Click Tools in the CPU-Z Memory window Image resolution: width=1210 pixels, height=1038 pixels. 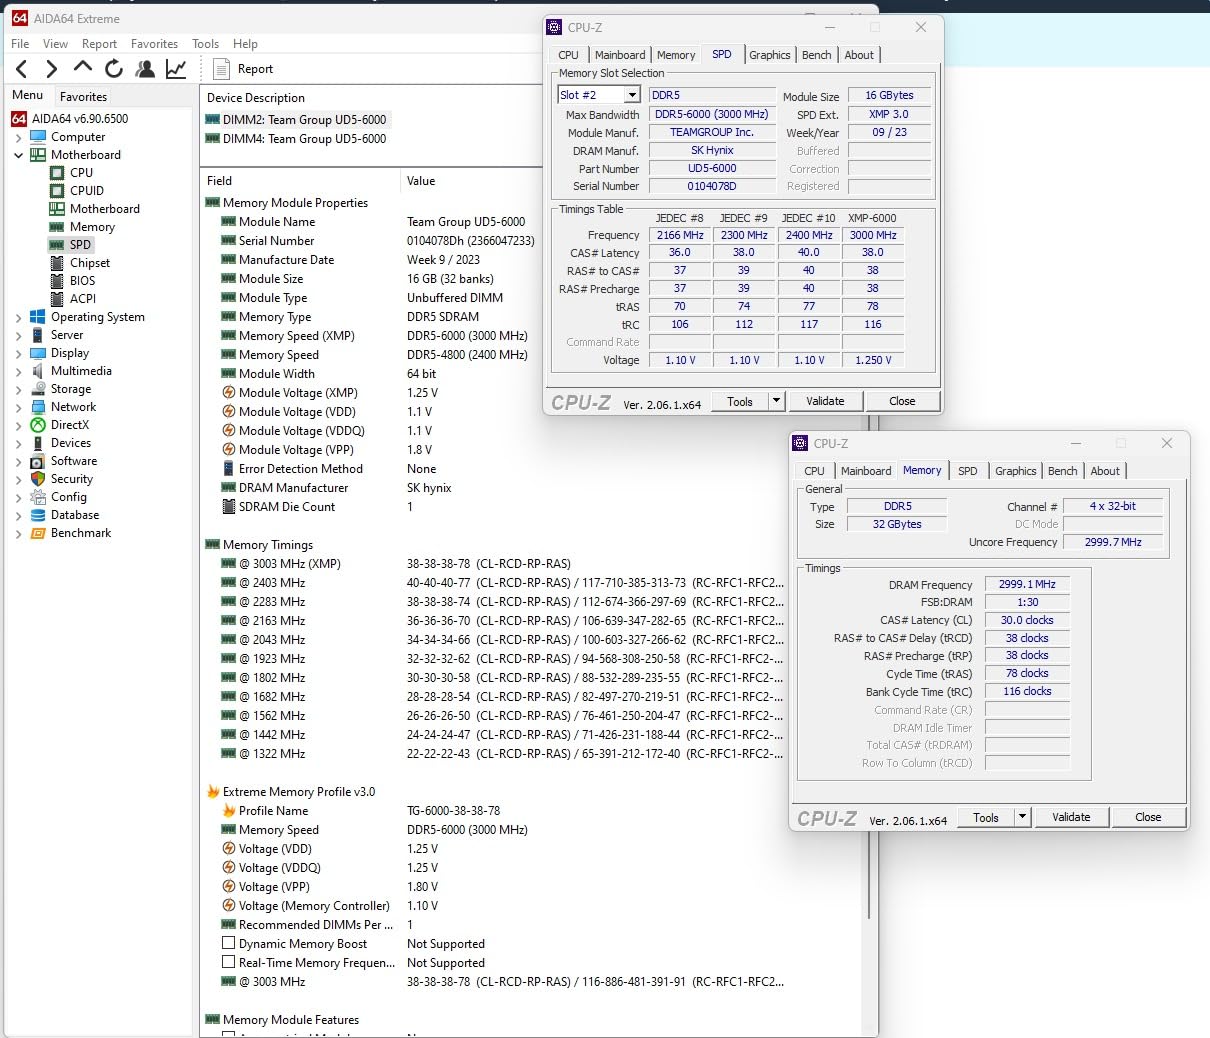986,817
